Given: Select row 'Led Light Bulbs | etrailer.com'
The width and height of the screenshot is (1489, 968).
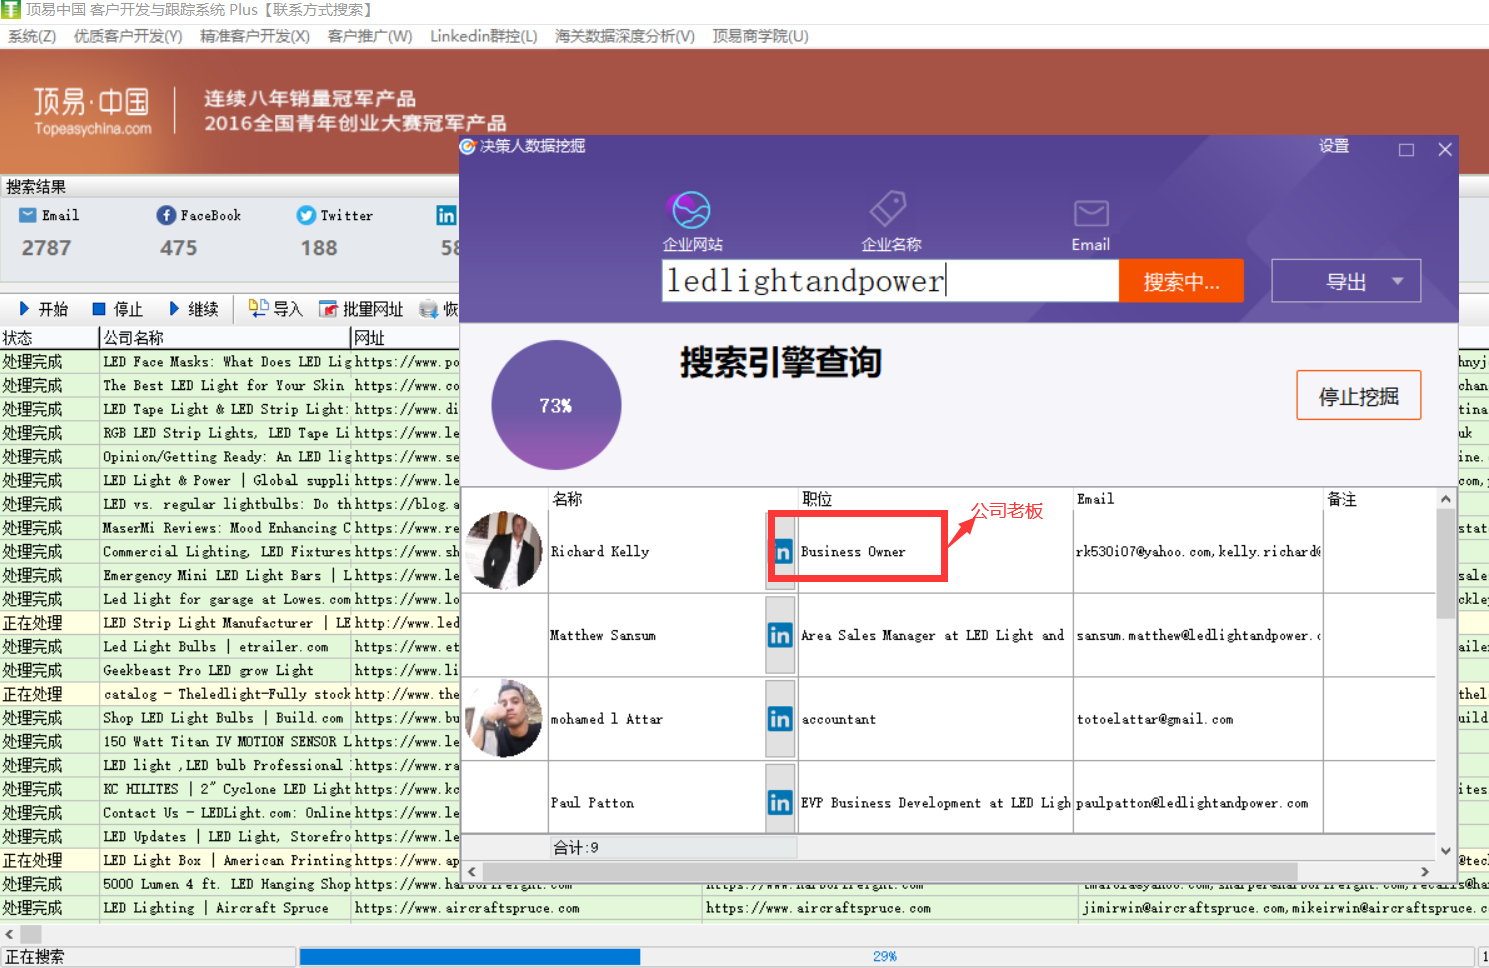Looking at the screenshot, I should pos(229,647).
